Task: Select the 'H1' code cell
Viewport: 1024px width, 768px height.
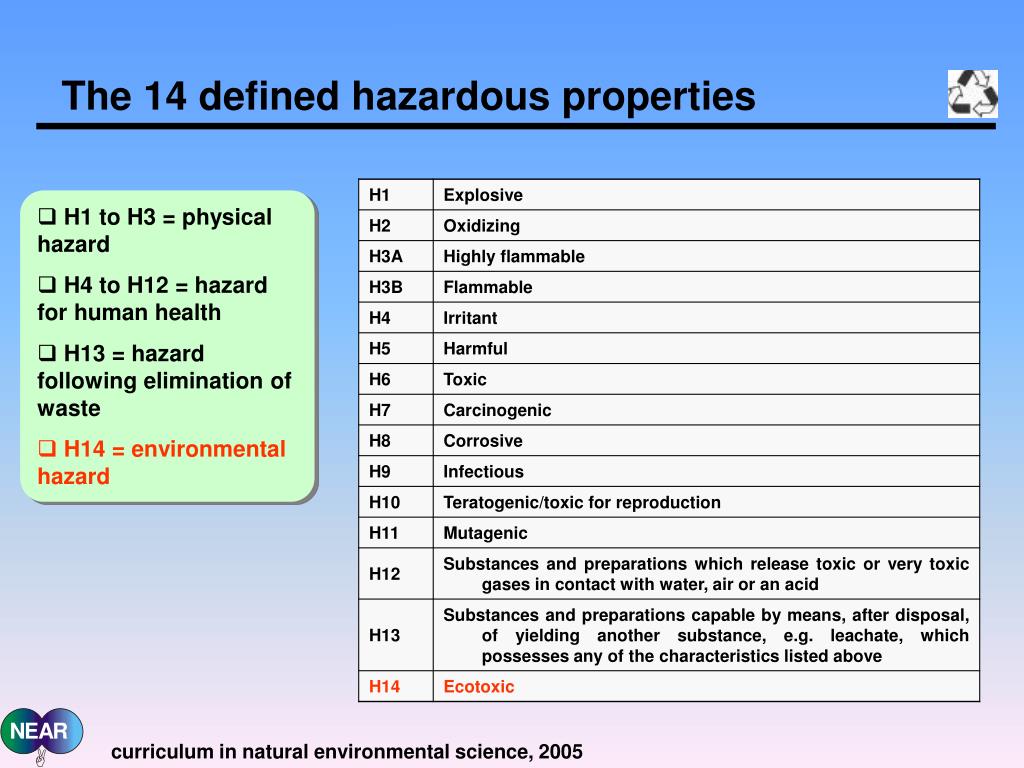Action: tap(396, 195)
